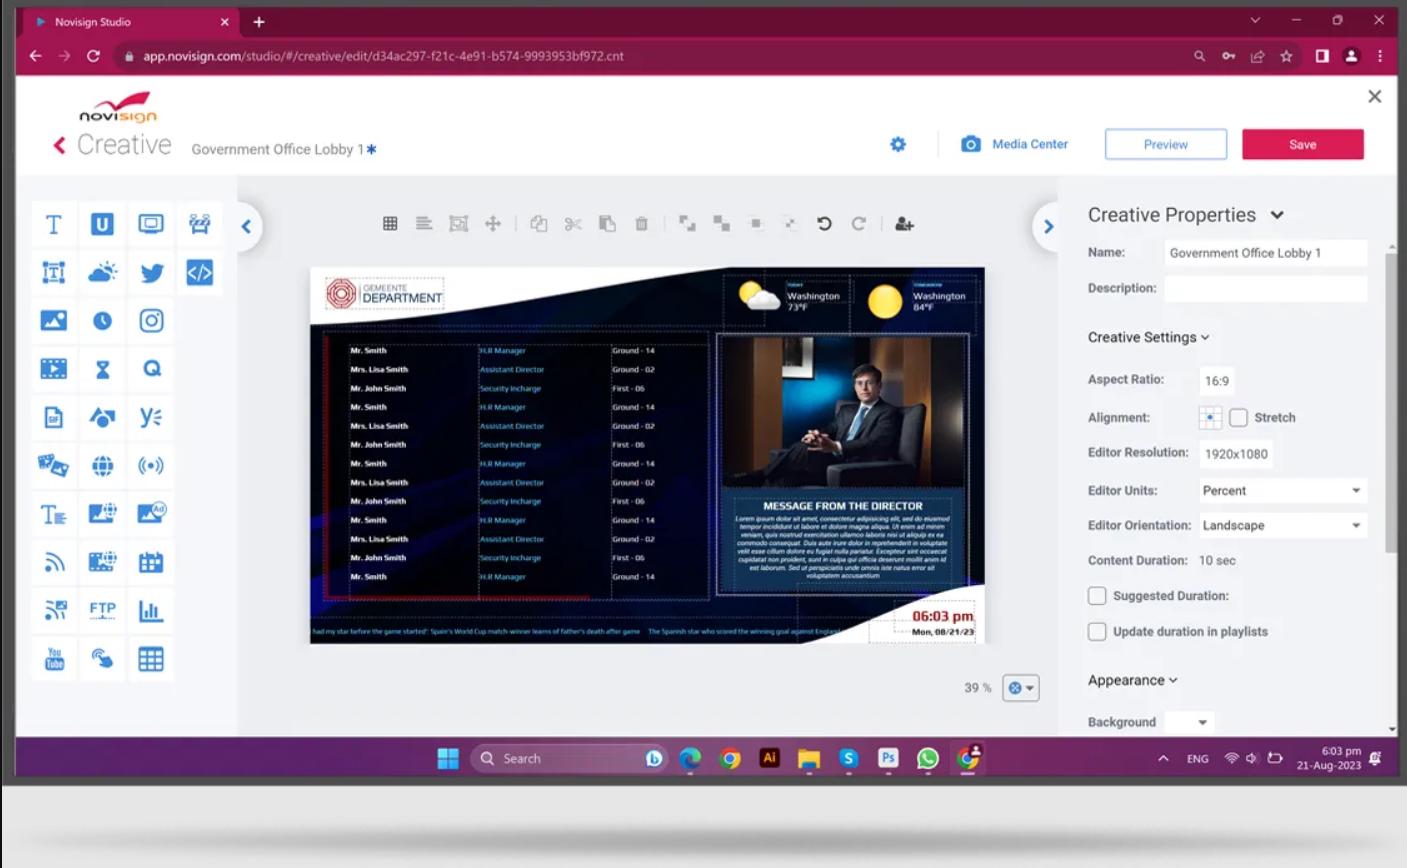This screenshot has width=1407, height=868.
Task: Check the Suggested Duration box
Action: 1097,596
